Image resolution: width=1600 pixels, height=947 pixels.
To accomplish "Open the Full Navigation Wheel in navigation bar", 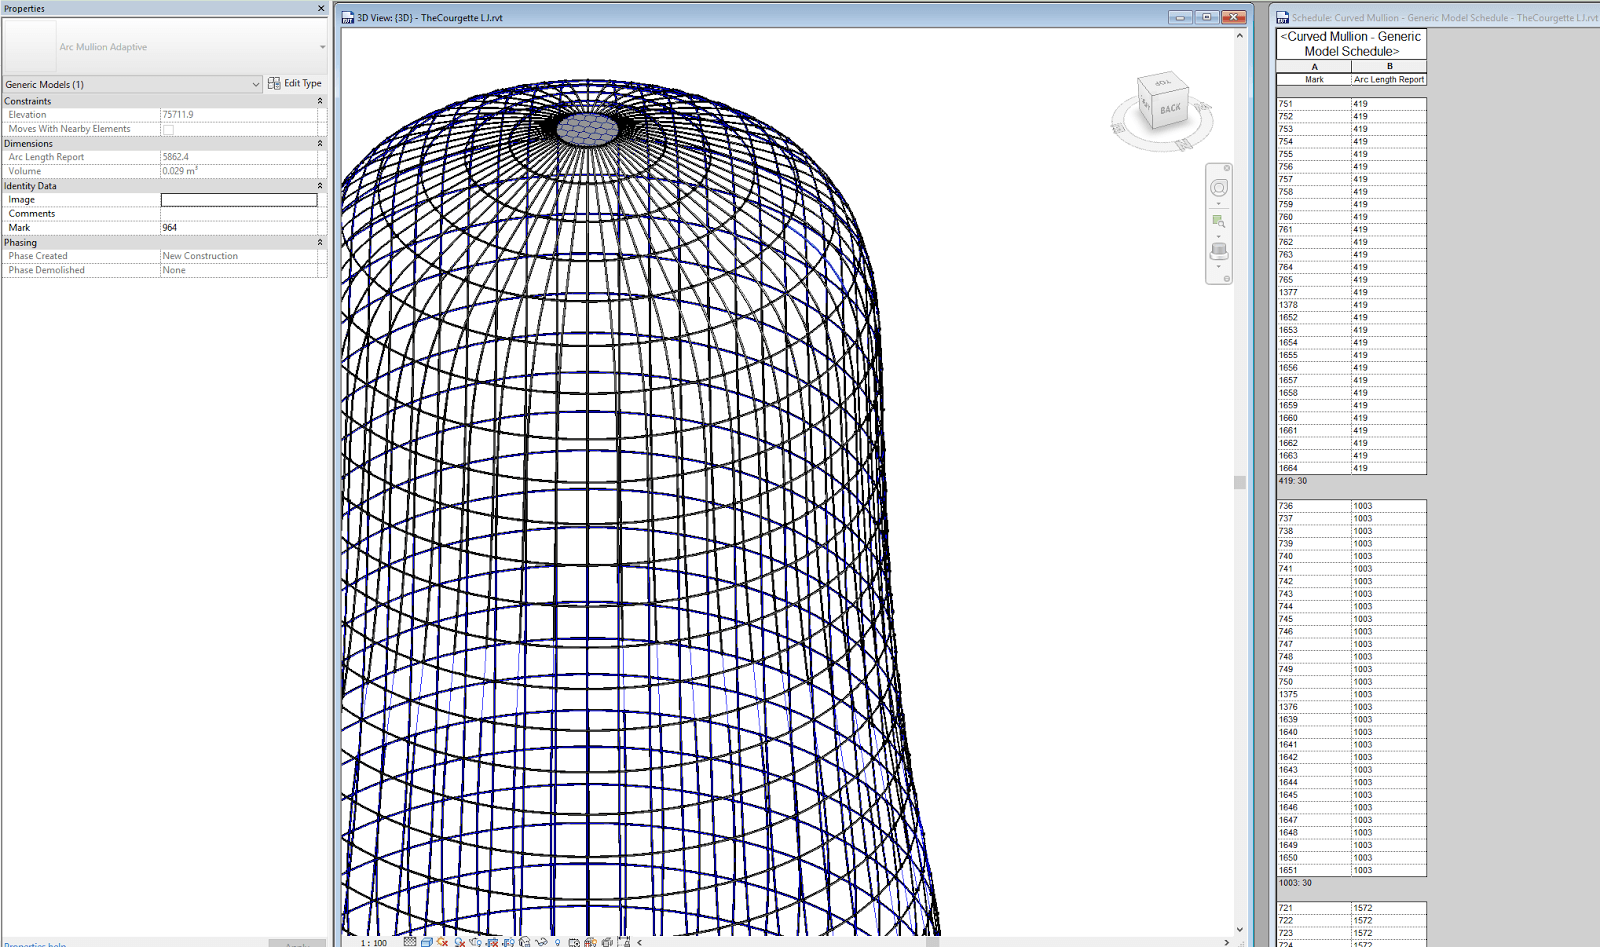I will (x=1218, y=188).
